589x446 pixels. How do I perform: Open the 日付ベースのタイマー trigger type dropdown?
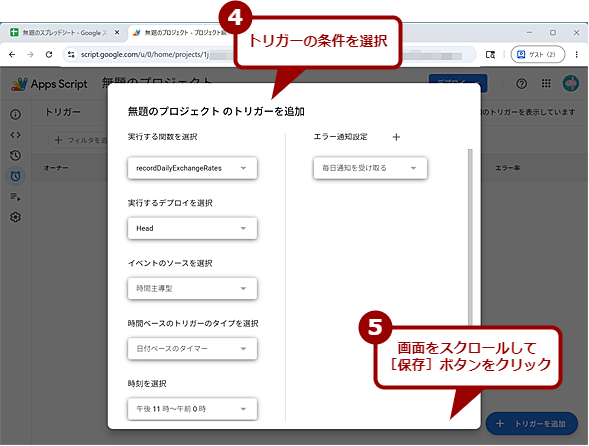click(192, 349)
